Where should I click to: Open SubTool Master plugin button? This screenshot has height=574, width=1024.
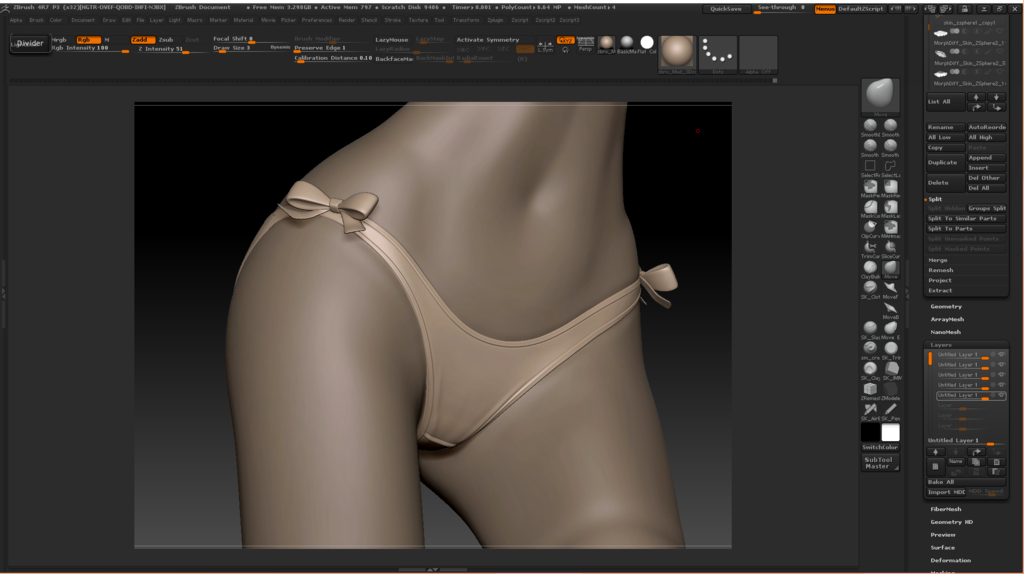pos(879,462)
